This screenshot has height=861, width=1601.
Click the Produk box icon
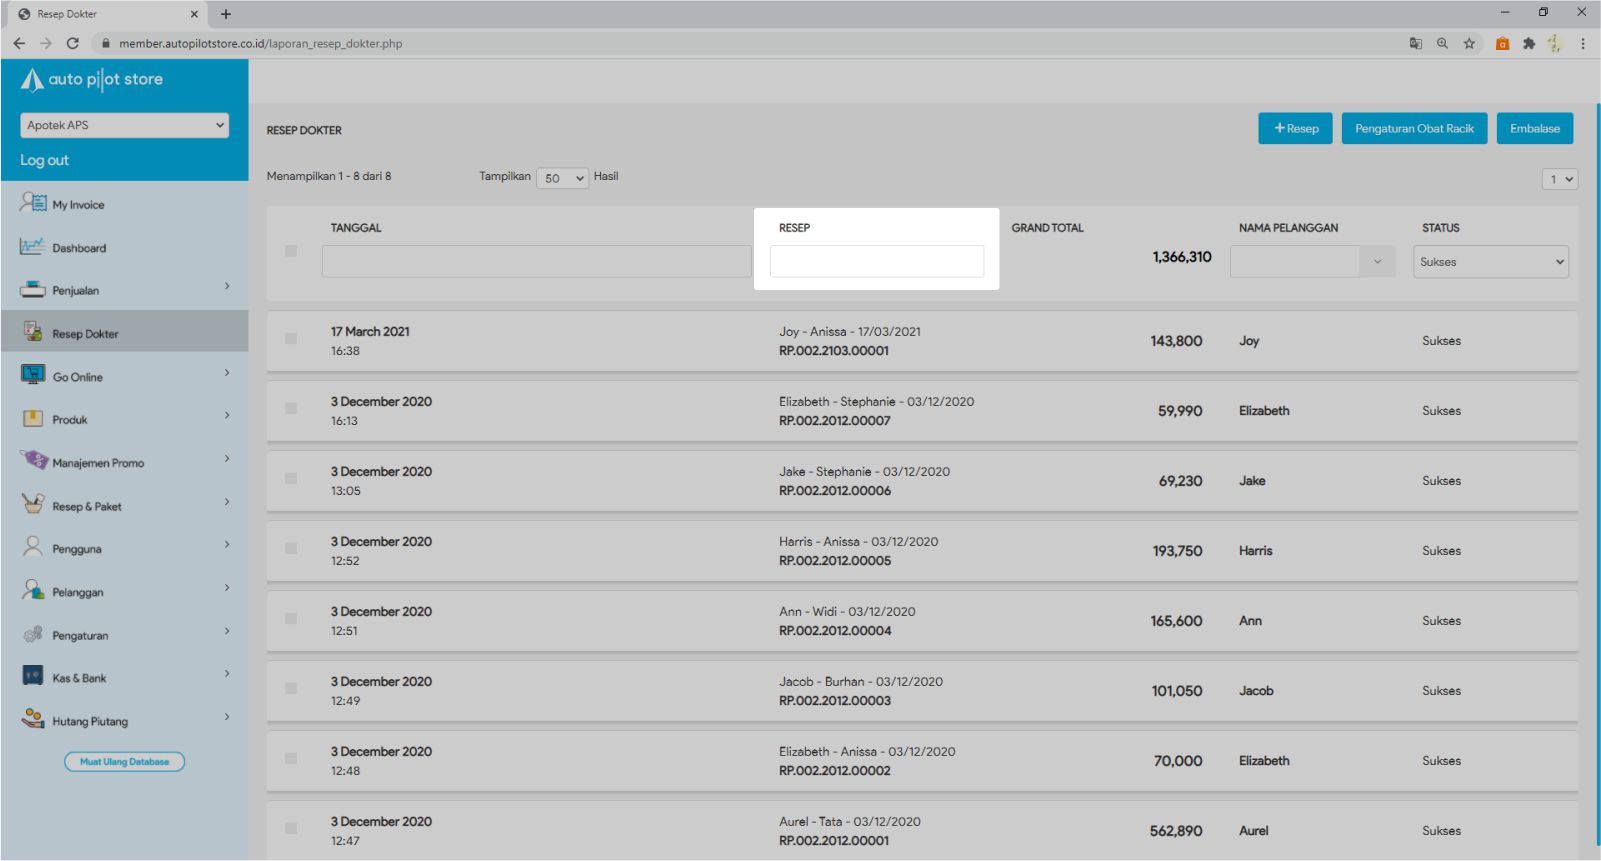tap(33, 419)
